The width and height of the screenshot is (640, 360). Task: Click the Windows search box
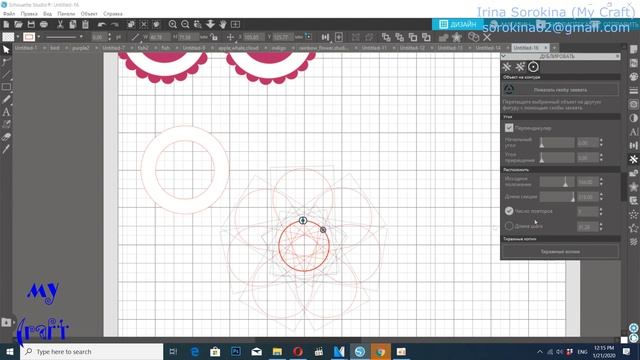(91, 351)
